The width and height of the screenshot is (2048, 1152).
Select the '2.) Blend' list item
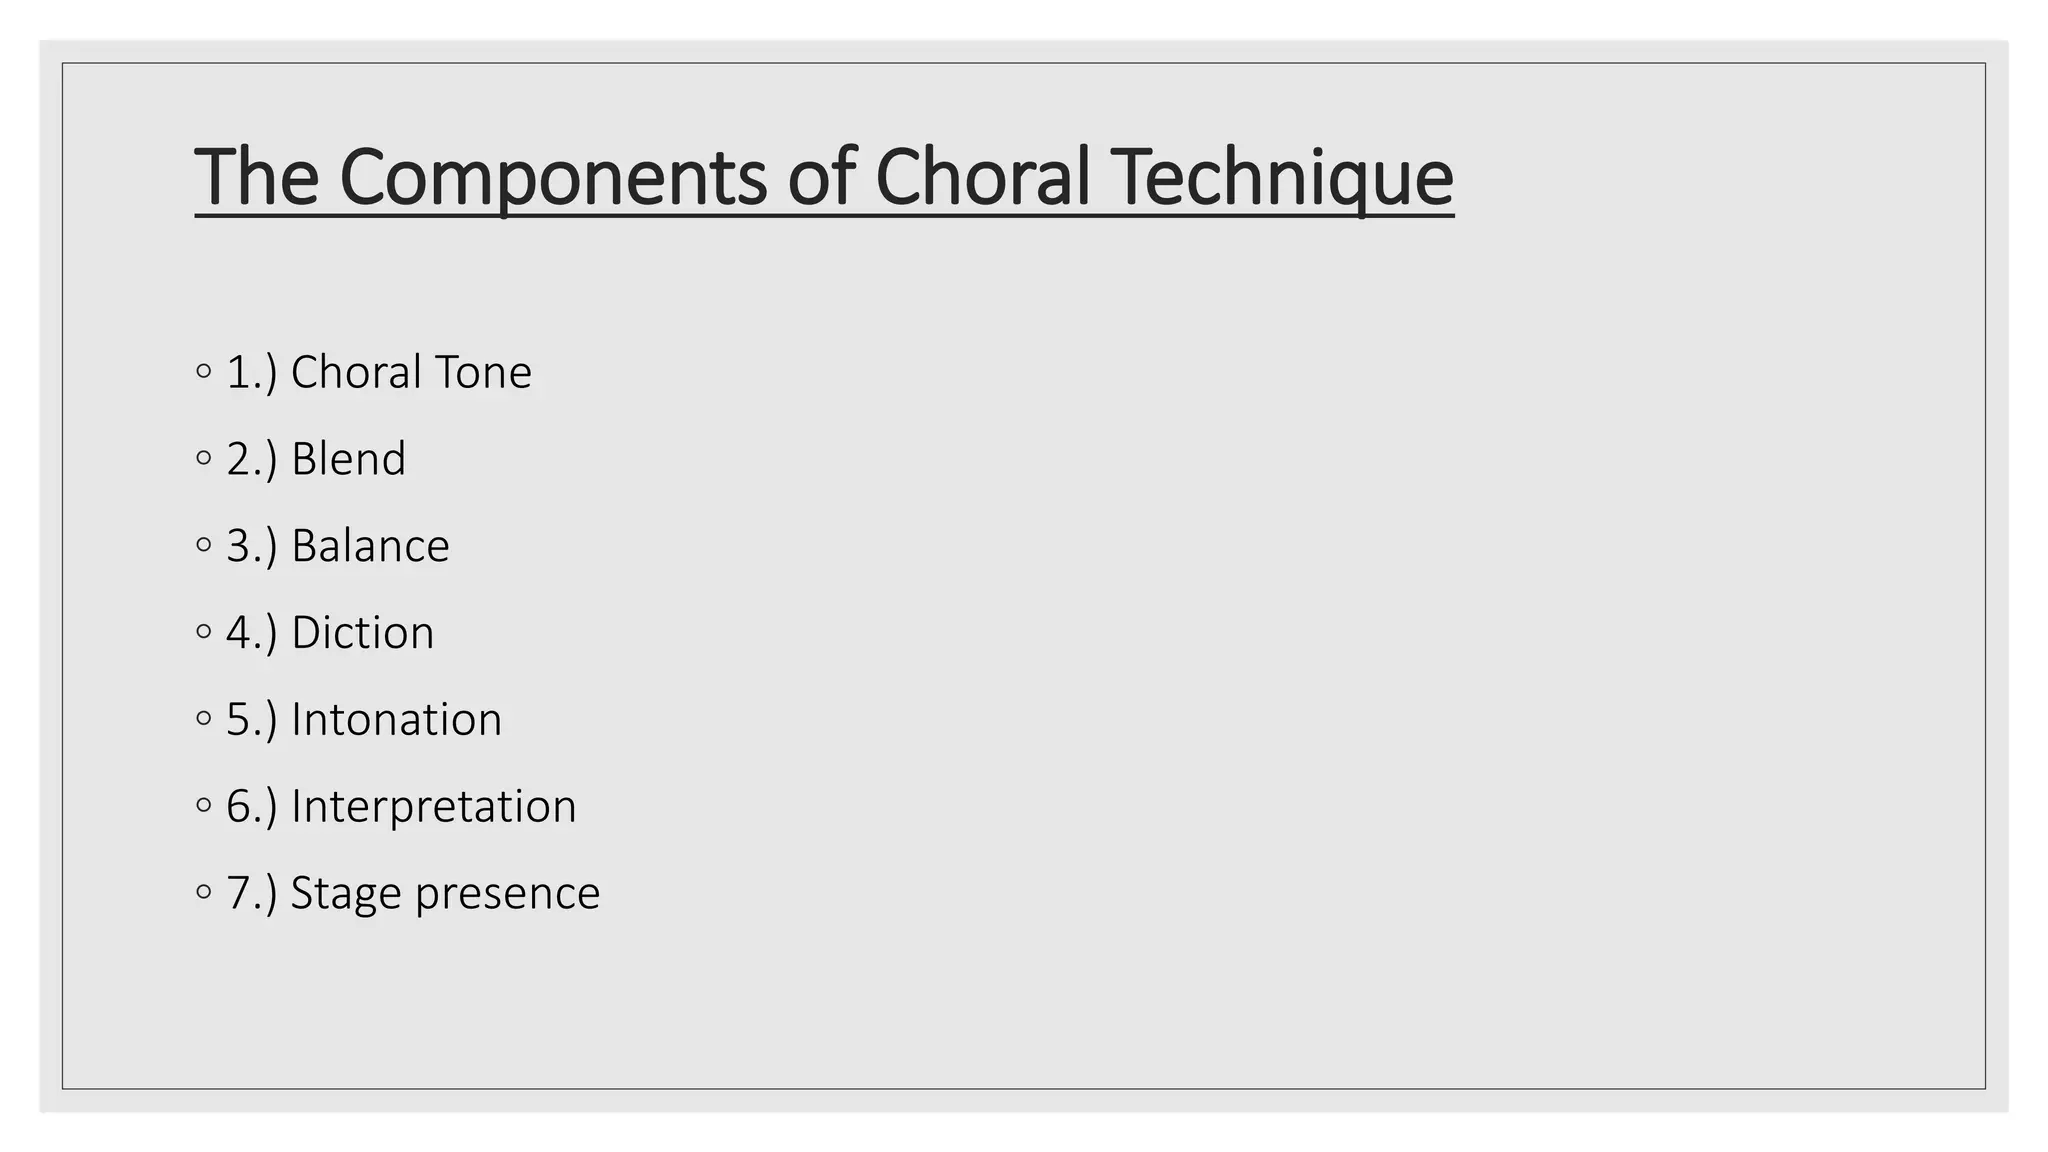click(x=316, y=459)
